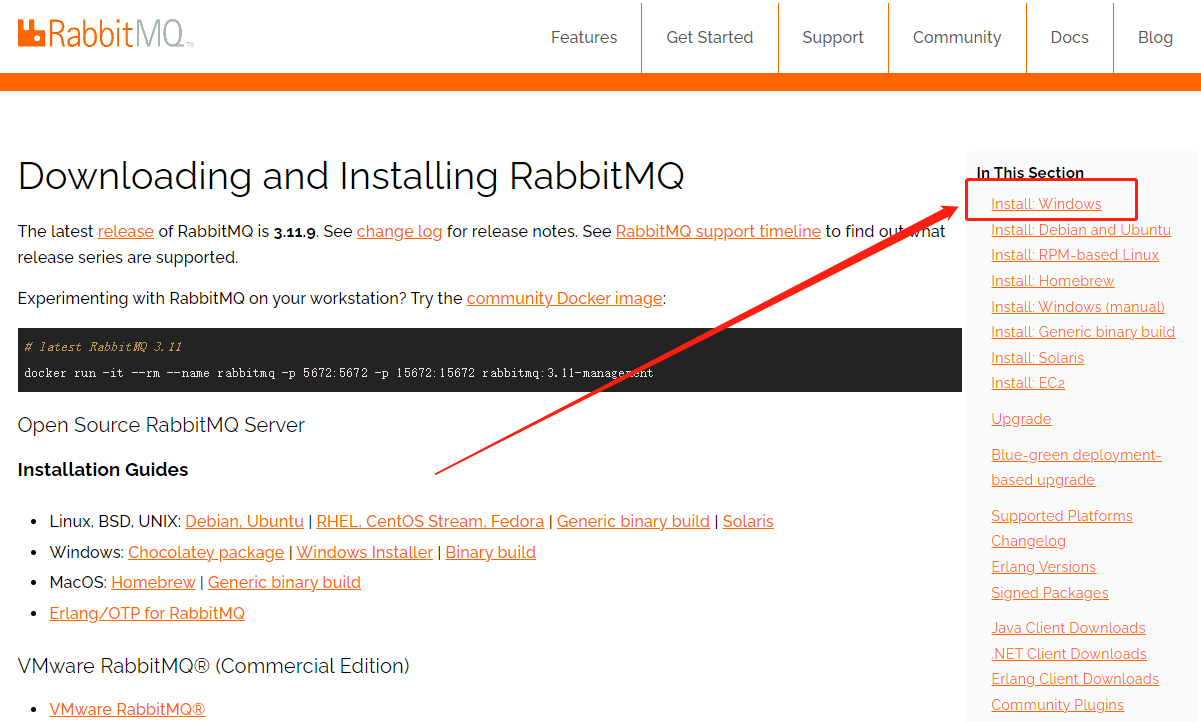Open the Install: Homebrew sidebar link

coord(1052,280)
